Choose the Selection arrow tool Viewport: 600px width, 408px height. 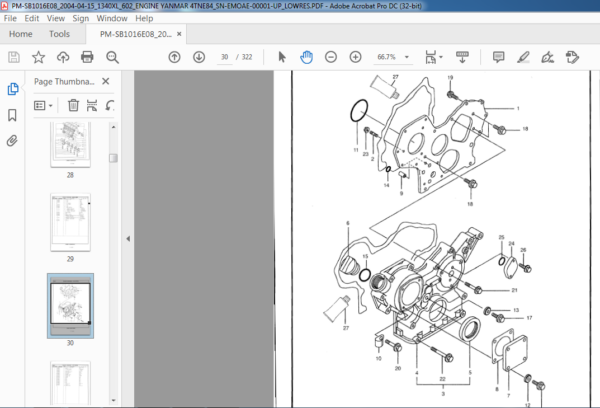pos(282,57)
